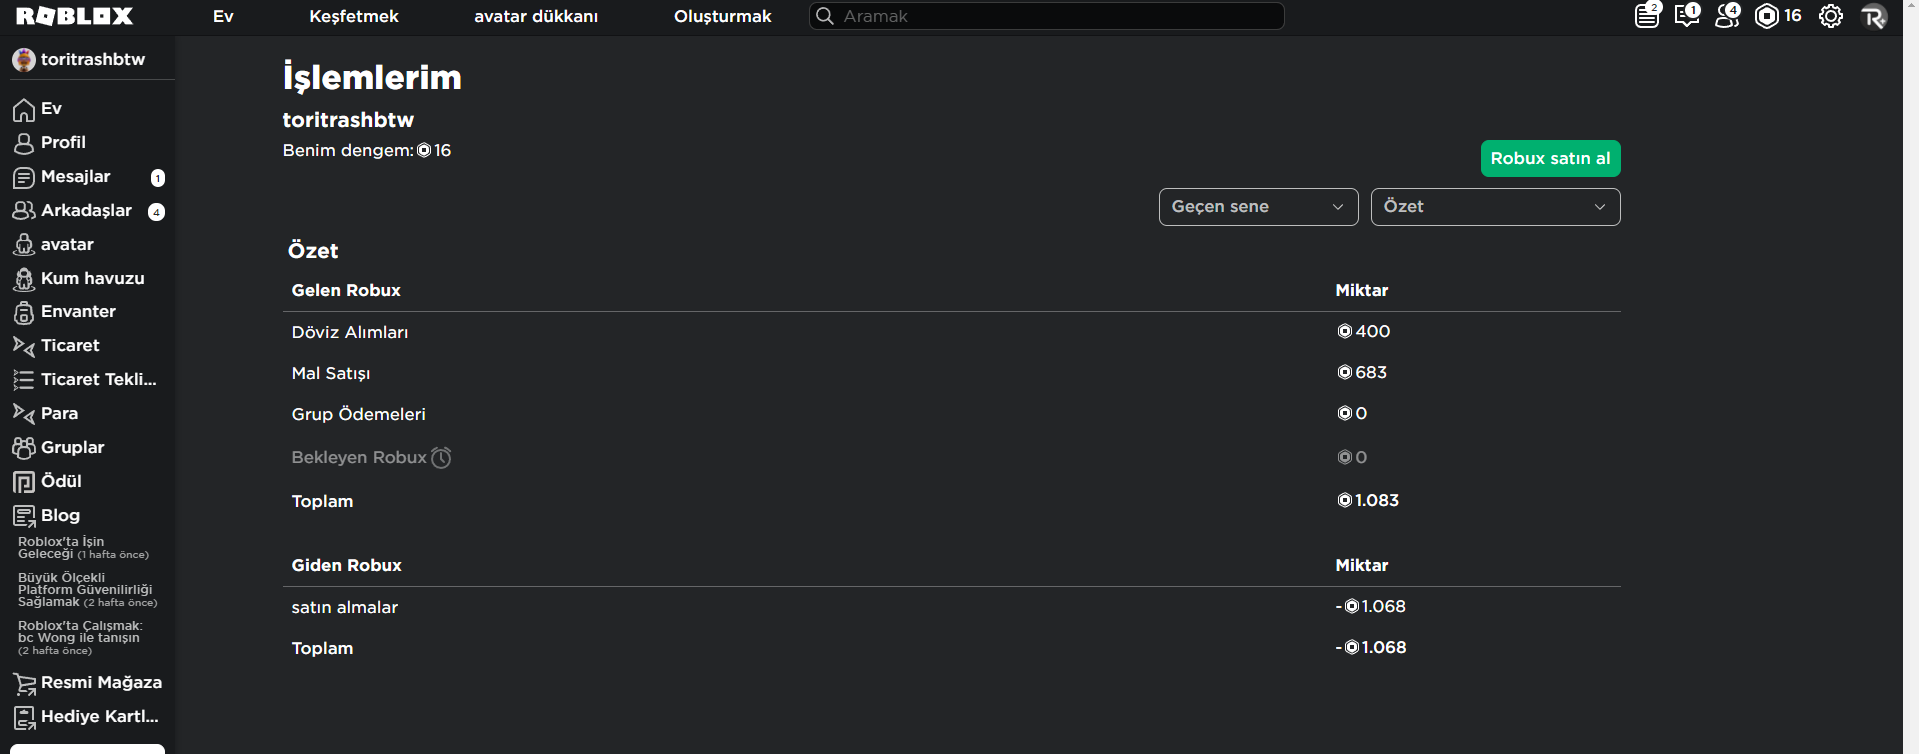This screenshot has height=754, width=1919.
Task: Open the Geçen sene period dropdown
Action: click(1258, 207)
